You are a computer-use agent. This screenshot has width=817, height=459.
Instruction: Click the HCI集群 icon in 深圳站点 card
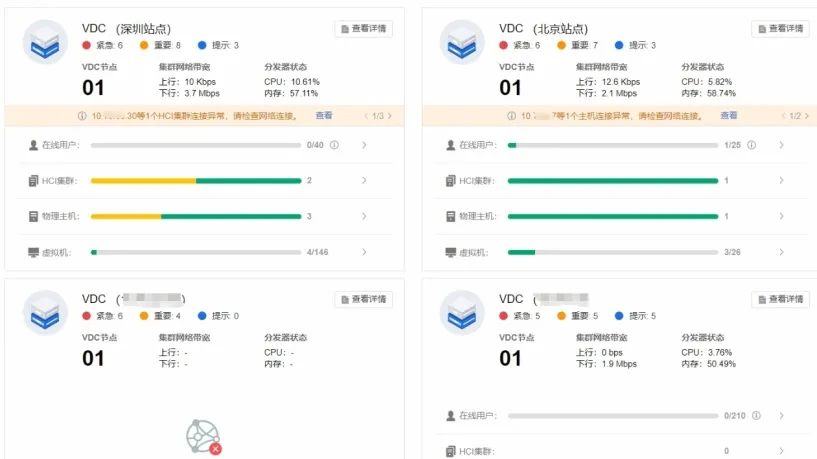pos(34,181)
